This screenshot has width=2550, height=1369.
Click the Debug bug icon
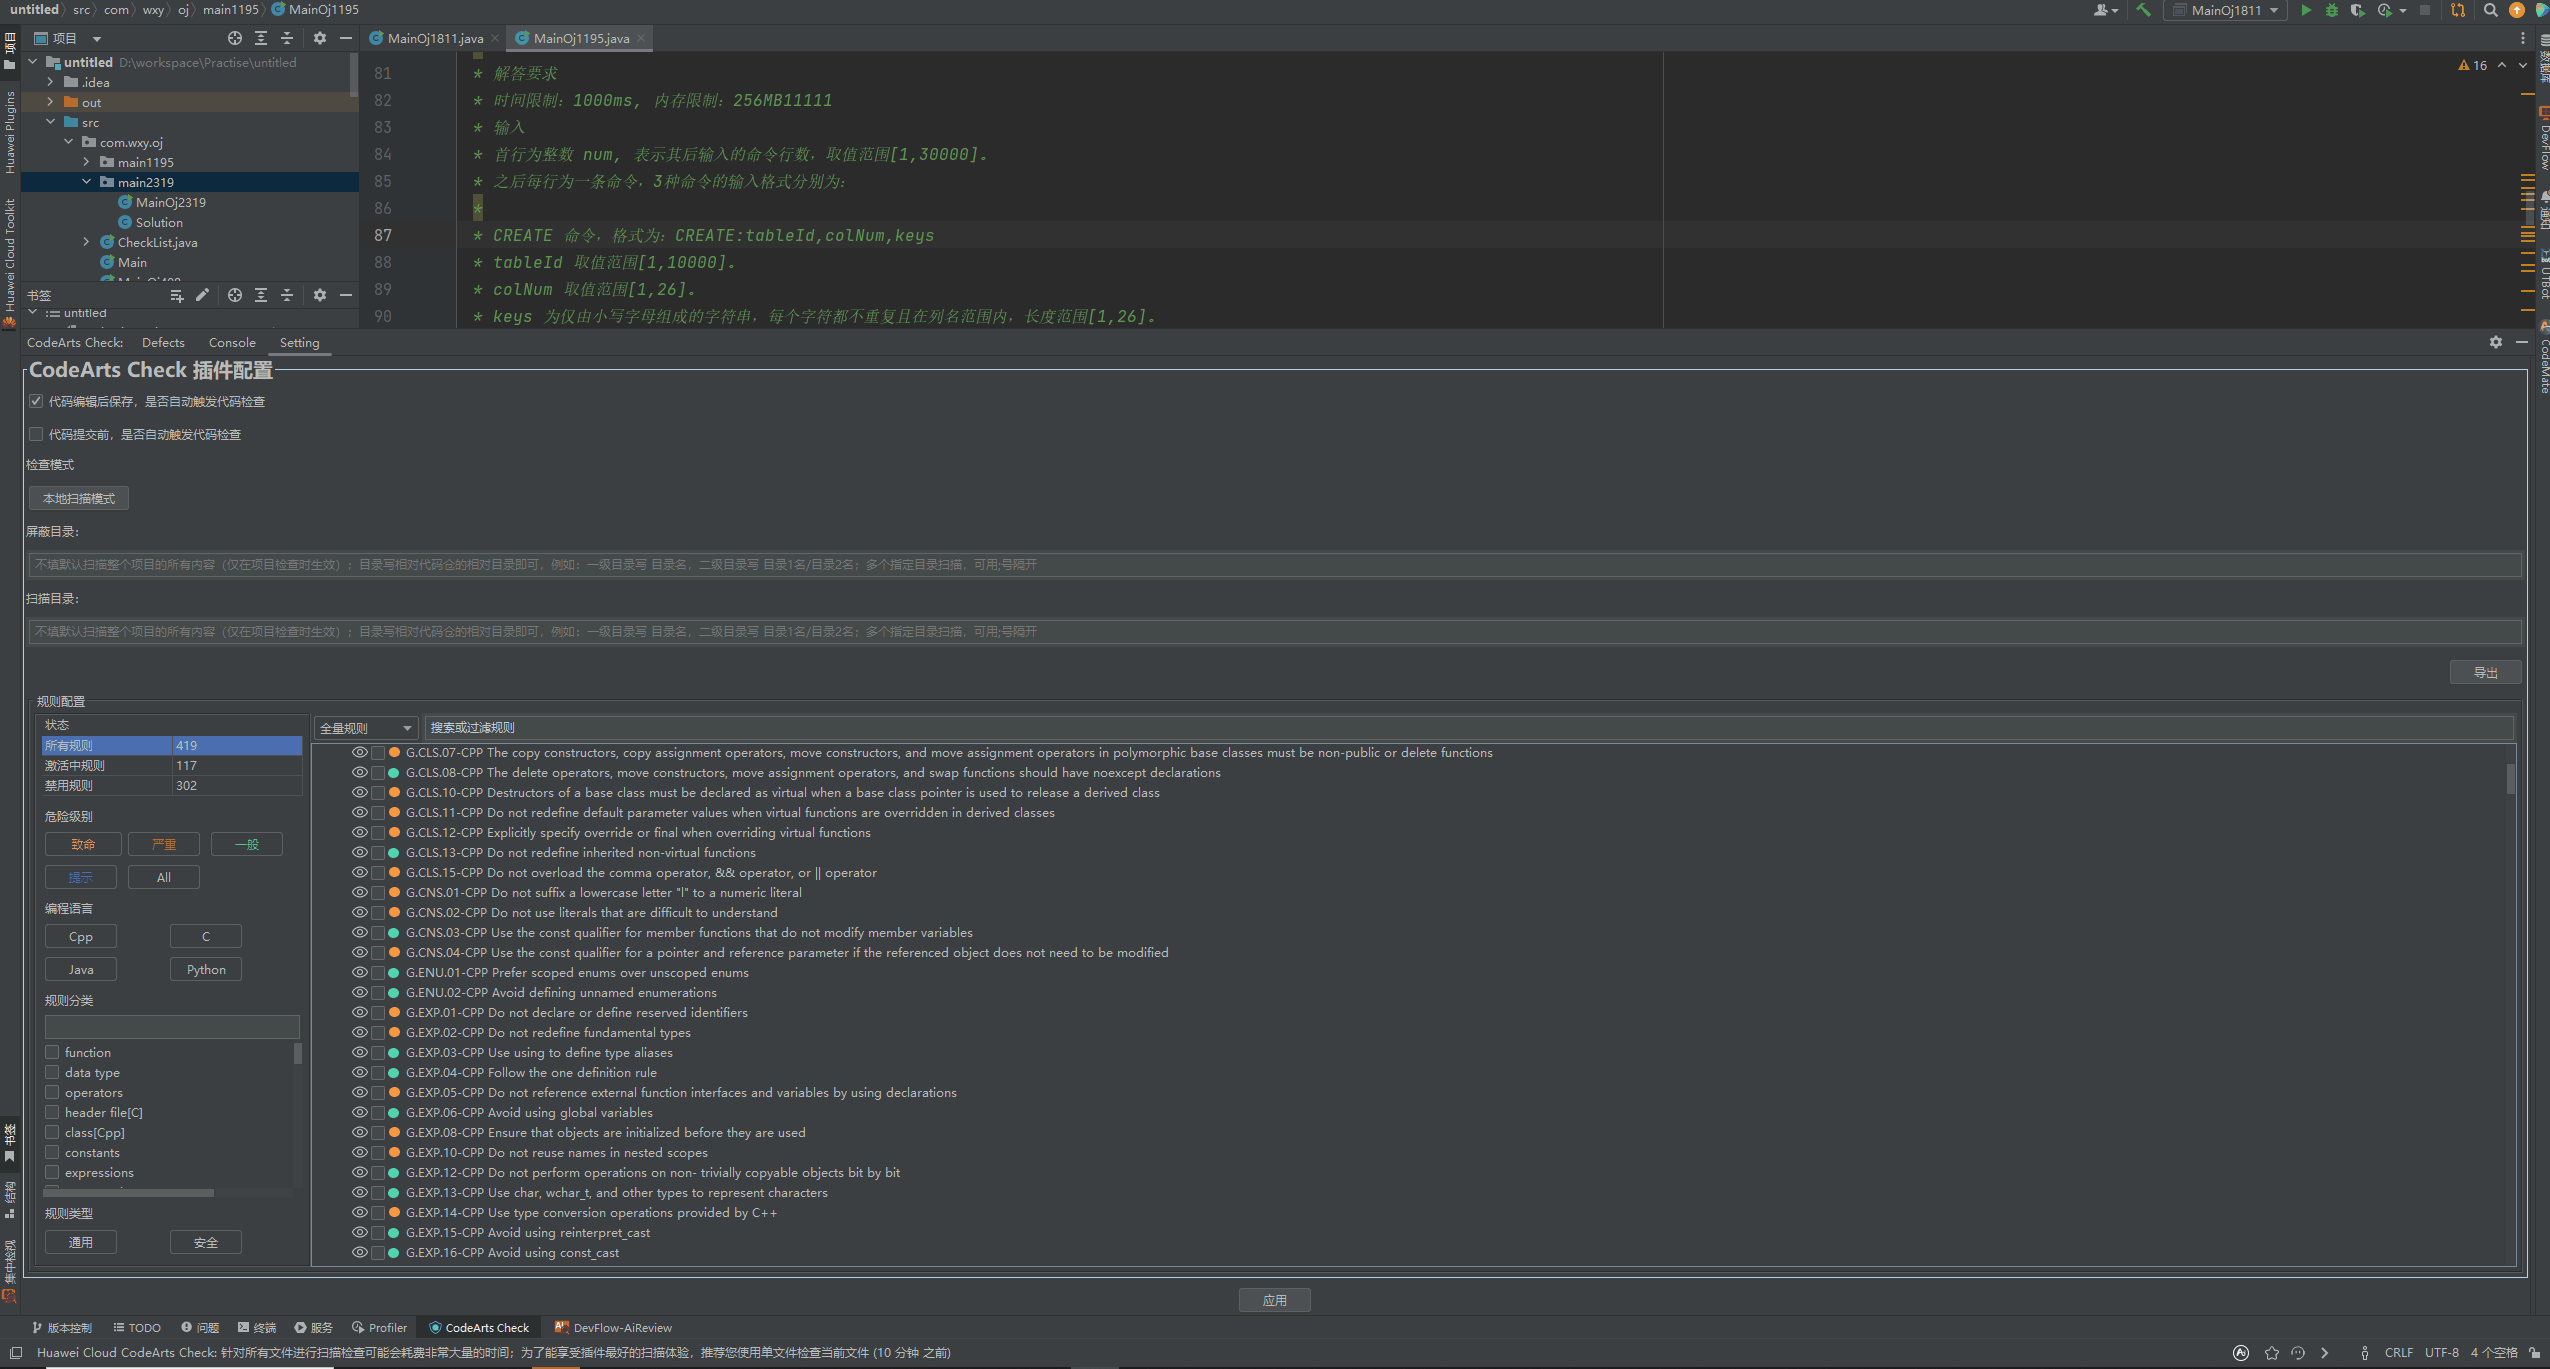pos(2331,10)
